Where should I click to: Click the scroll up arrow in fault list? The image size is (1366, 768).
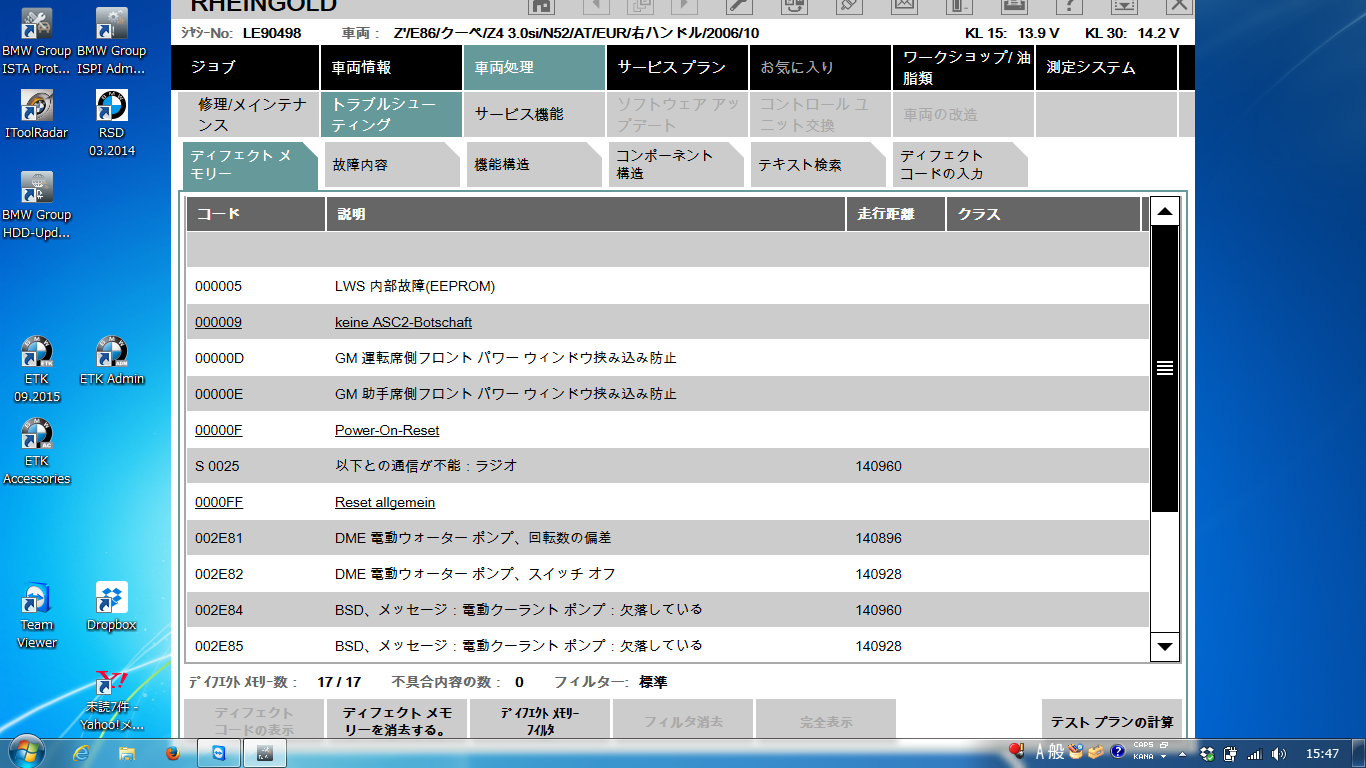pos(1164,212)
